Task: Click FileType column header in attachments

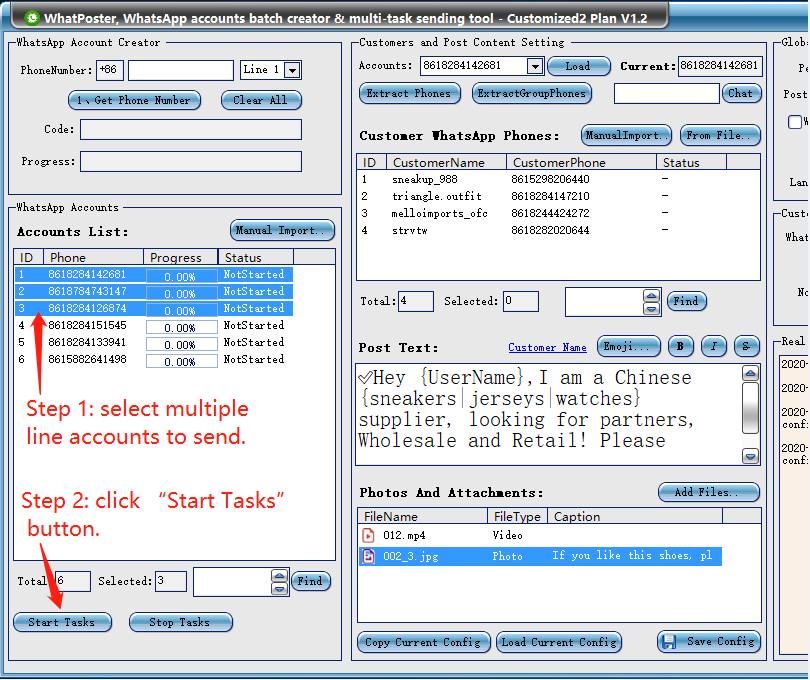Action: tap(517, 516)
